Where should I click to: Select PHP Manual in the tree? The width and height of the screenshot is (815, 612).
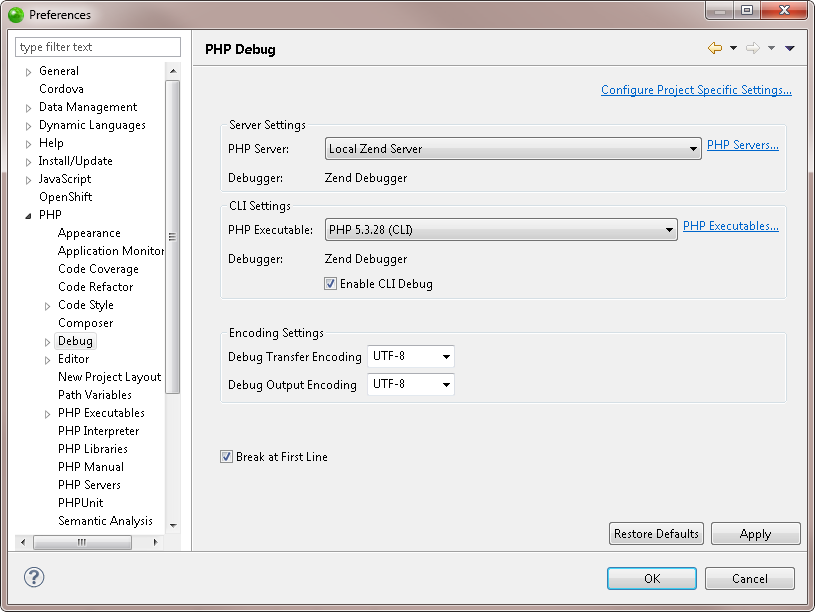tap(90, 466)
